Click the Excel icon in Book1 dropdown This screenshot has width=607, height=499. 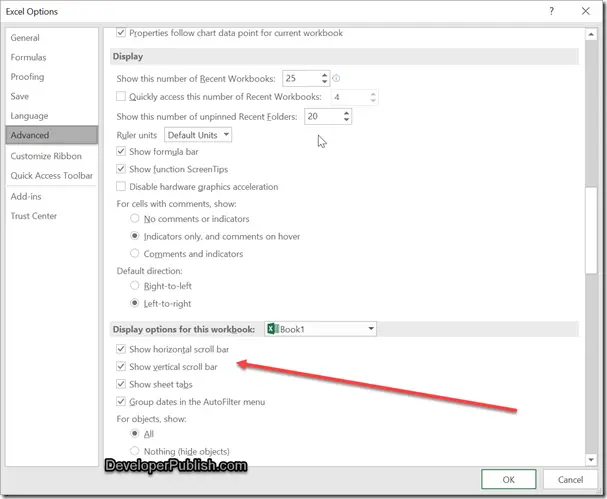[273, 329]
